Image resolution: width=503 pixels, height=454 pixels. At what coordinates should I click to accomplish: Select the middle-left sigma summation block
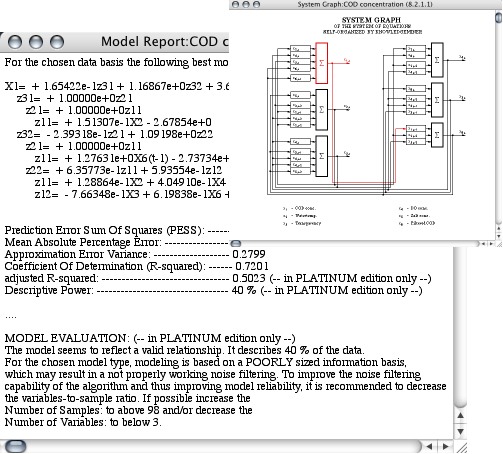pyautogui.click(x=321, y=109)
